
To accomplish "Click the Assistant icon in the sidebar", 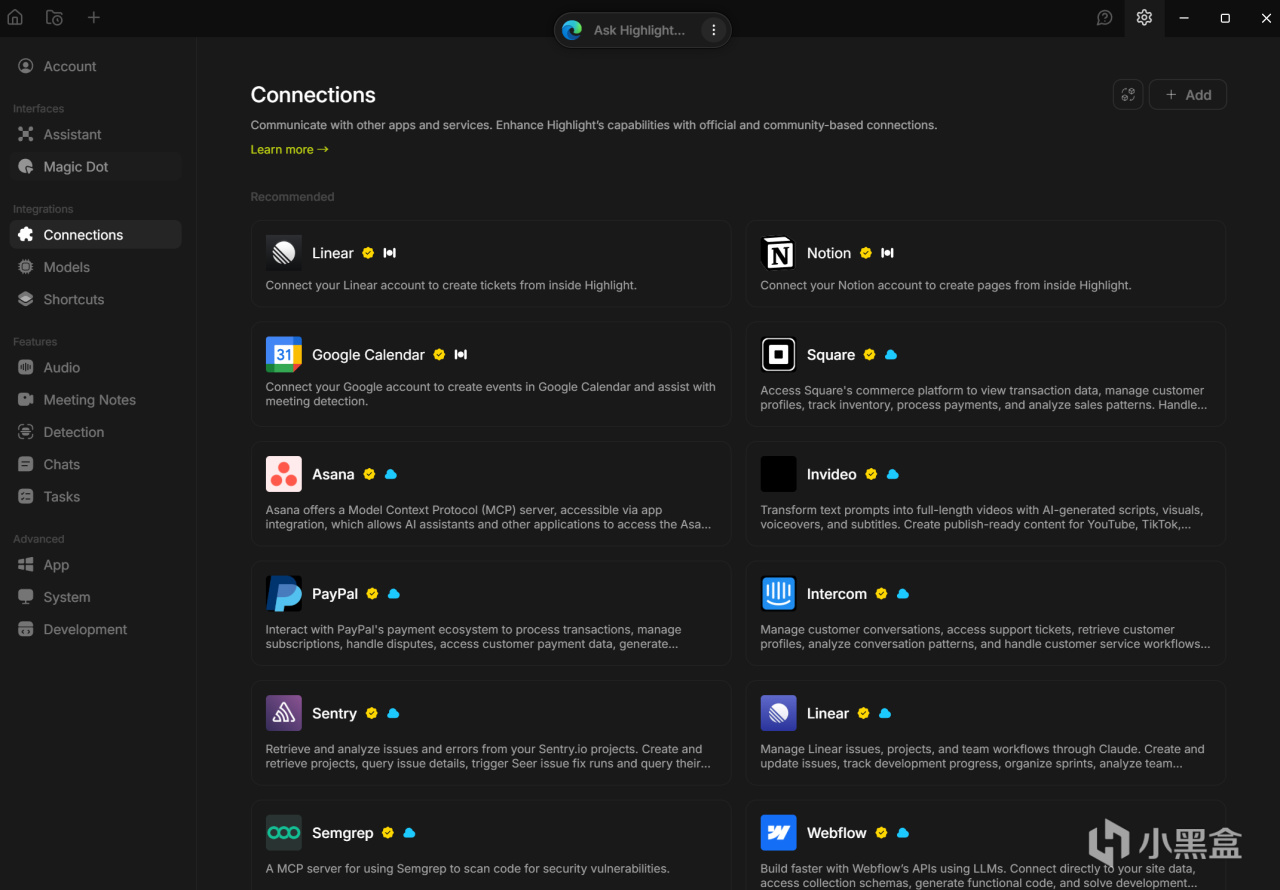I will click(x=26, y=134).
